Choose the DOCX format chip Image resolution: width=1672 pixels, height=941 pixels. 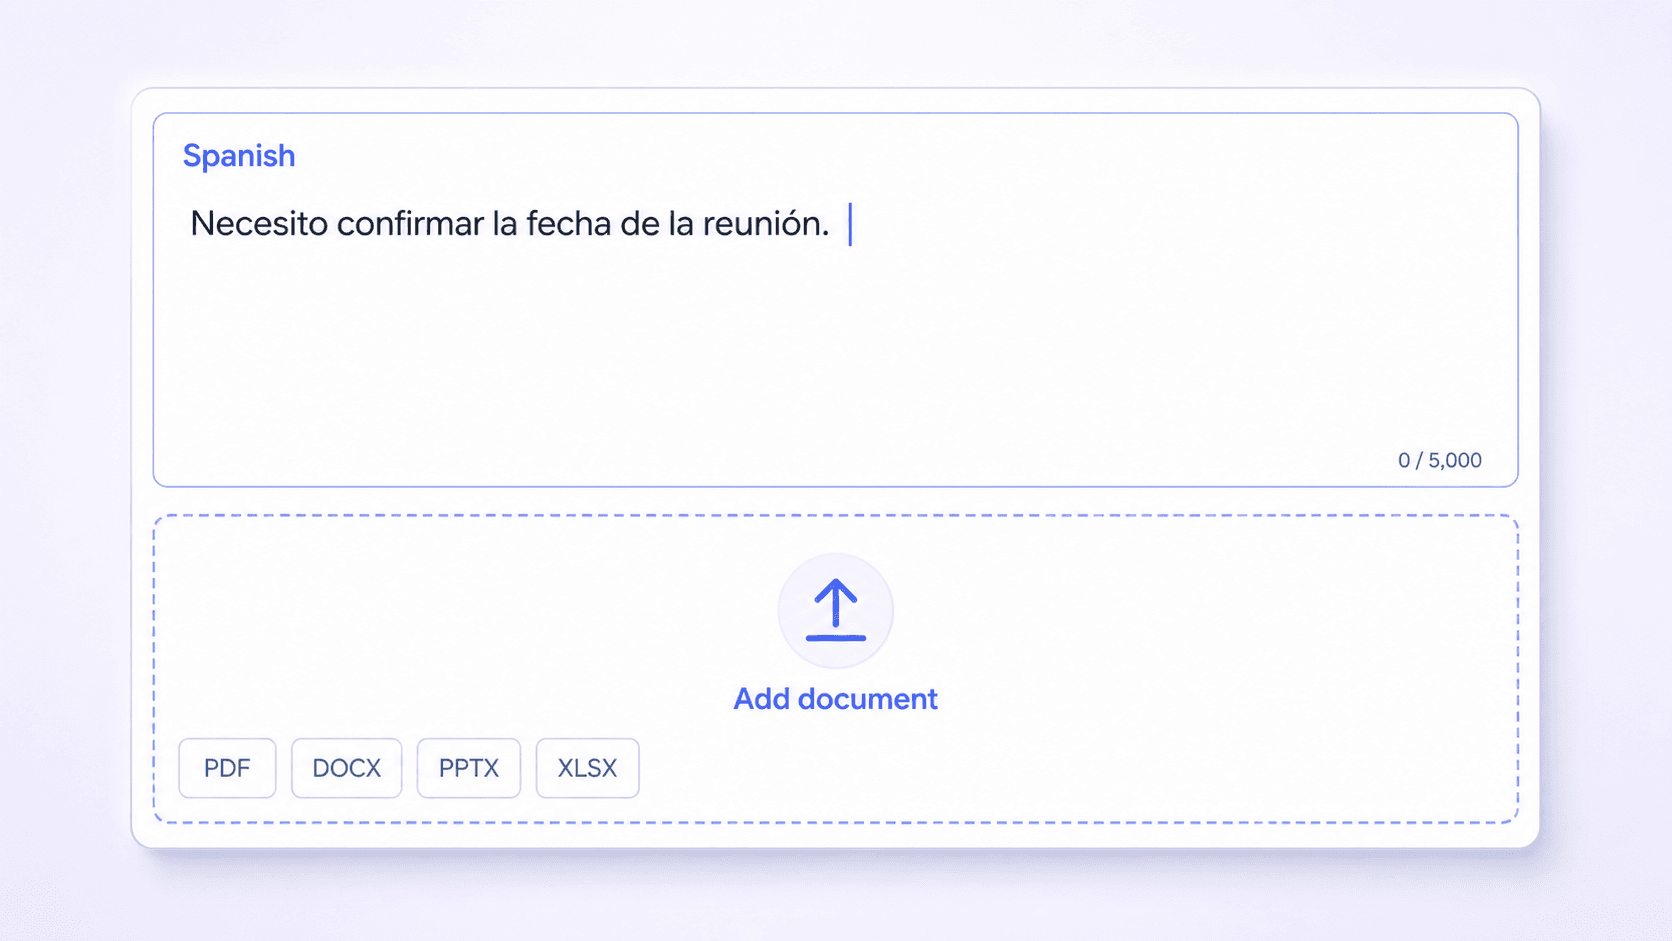pos(346,768)
